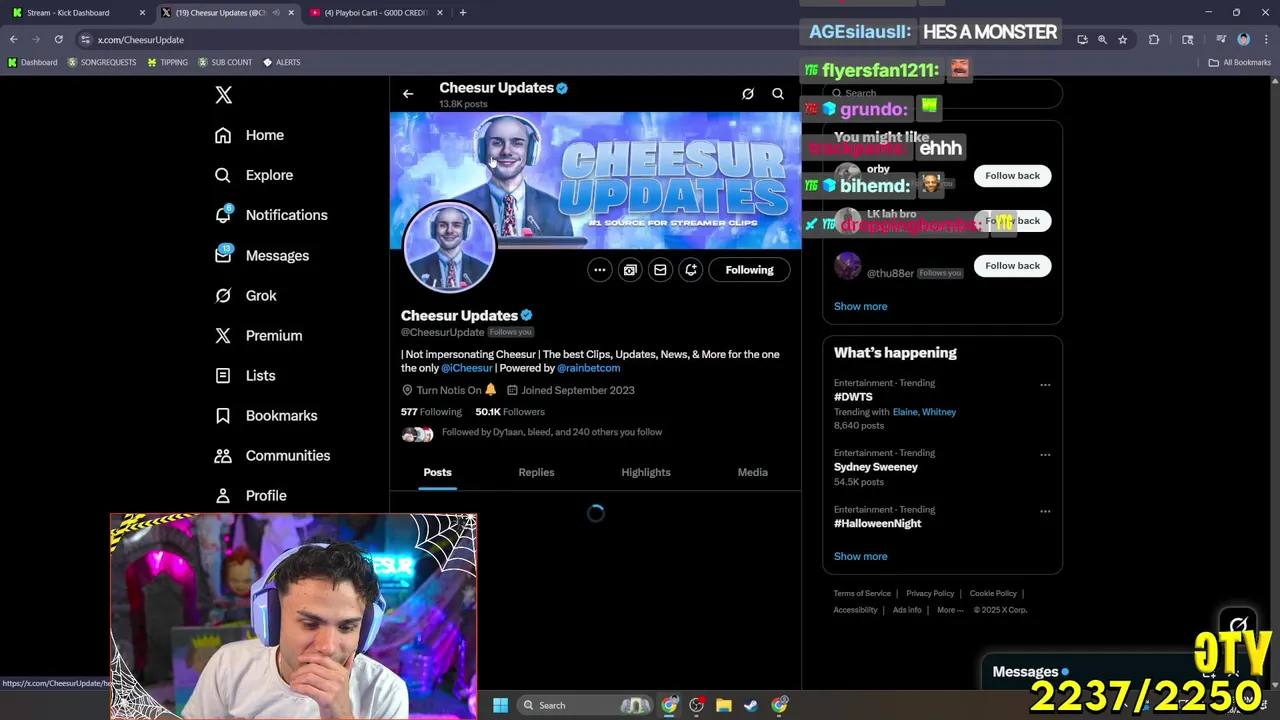The height and width of the screenshot is (720, 1280).
Task: Click the message envelope icon on profile
Action: click(x=660, y=270)
